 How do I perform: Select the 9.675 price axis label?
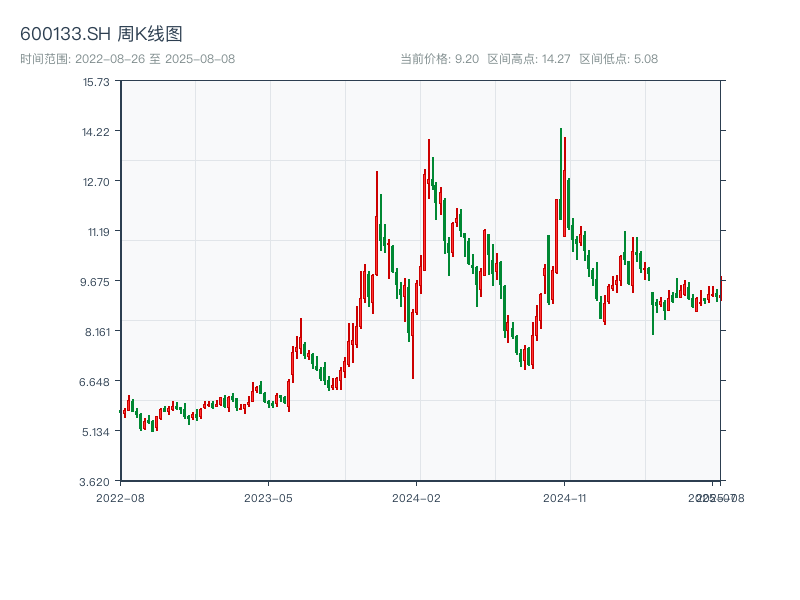click(x=97, y=282)
